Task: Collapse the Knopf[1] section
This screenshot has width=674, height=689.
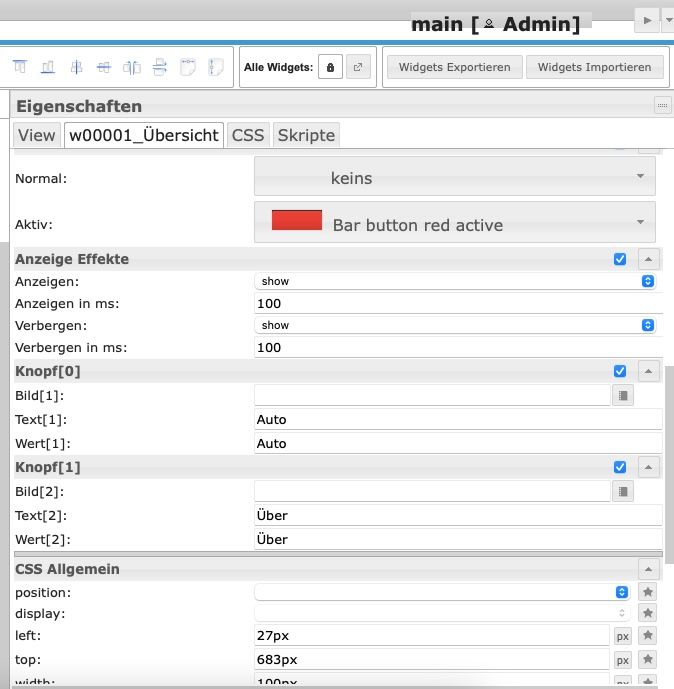Action: pos(649,467)
